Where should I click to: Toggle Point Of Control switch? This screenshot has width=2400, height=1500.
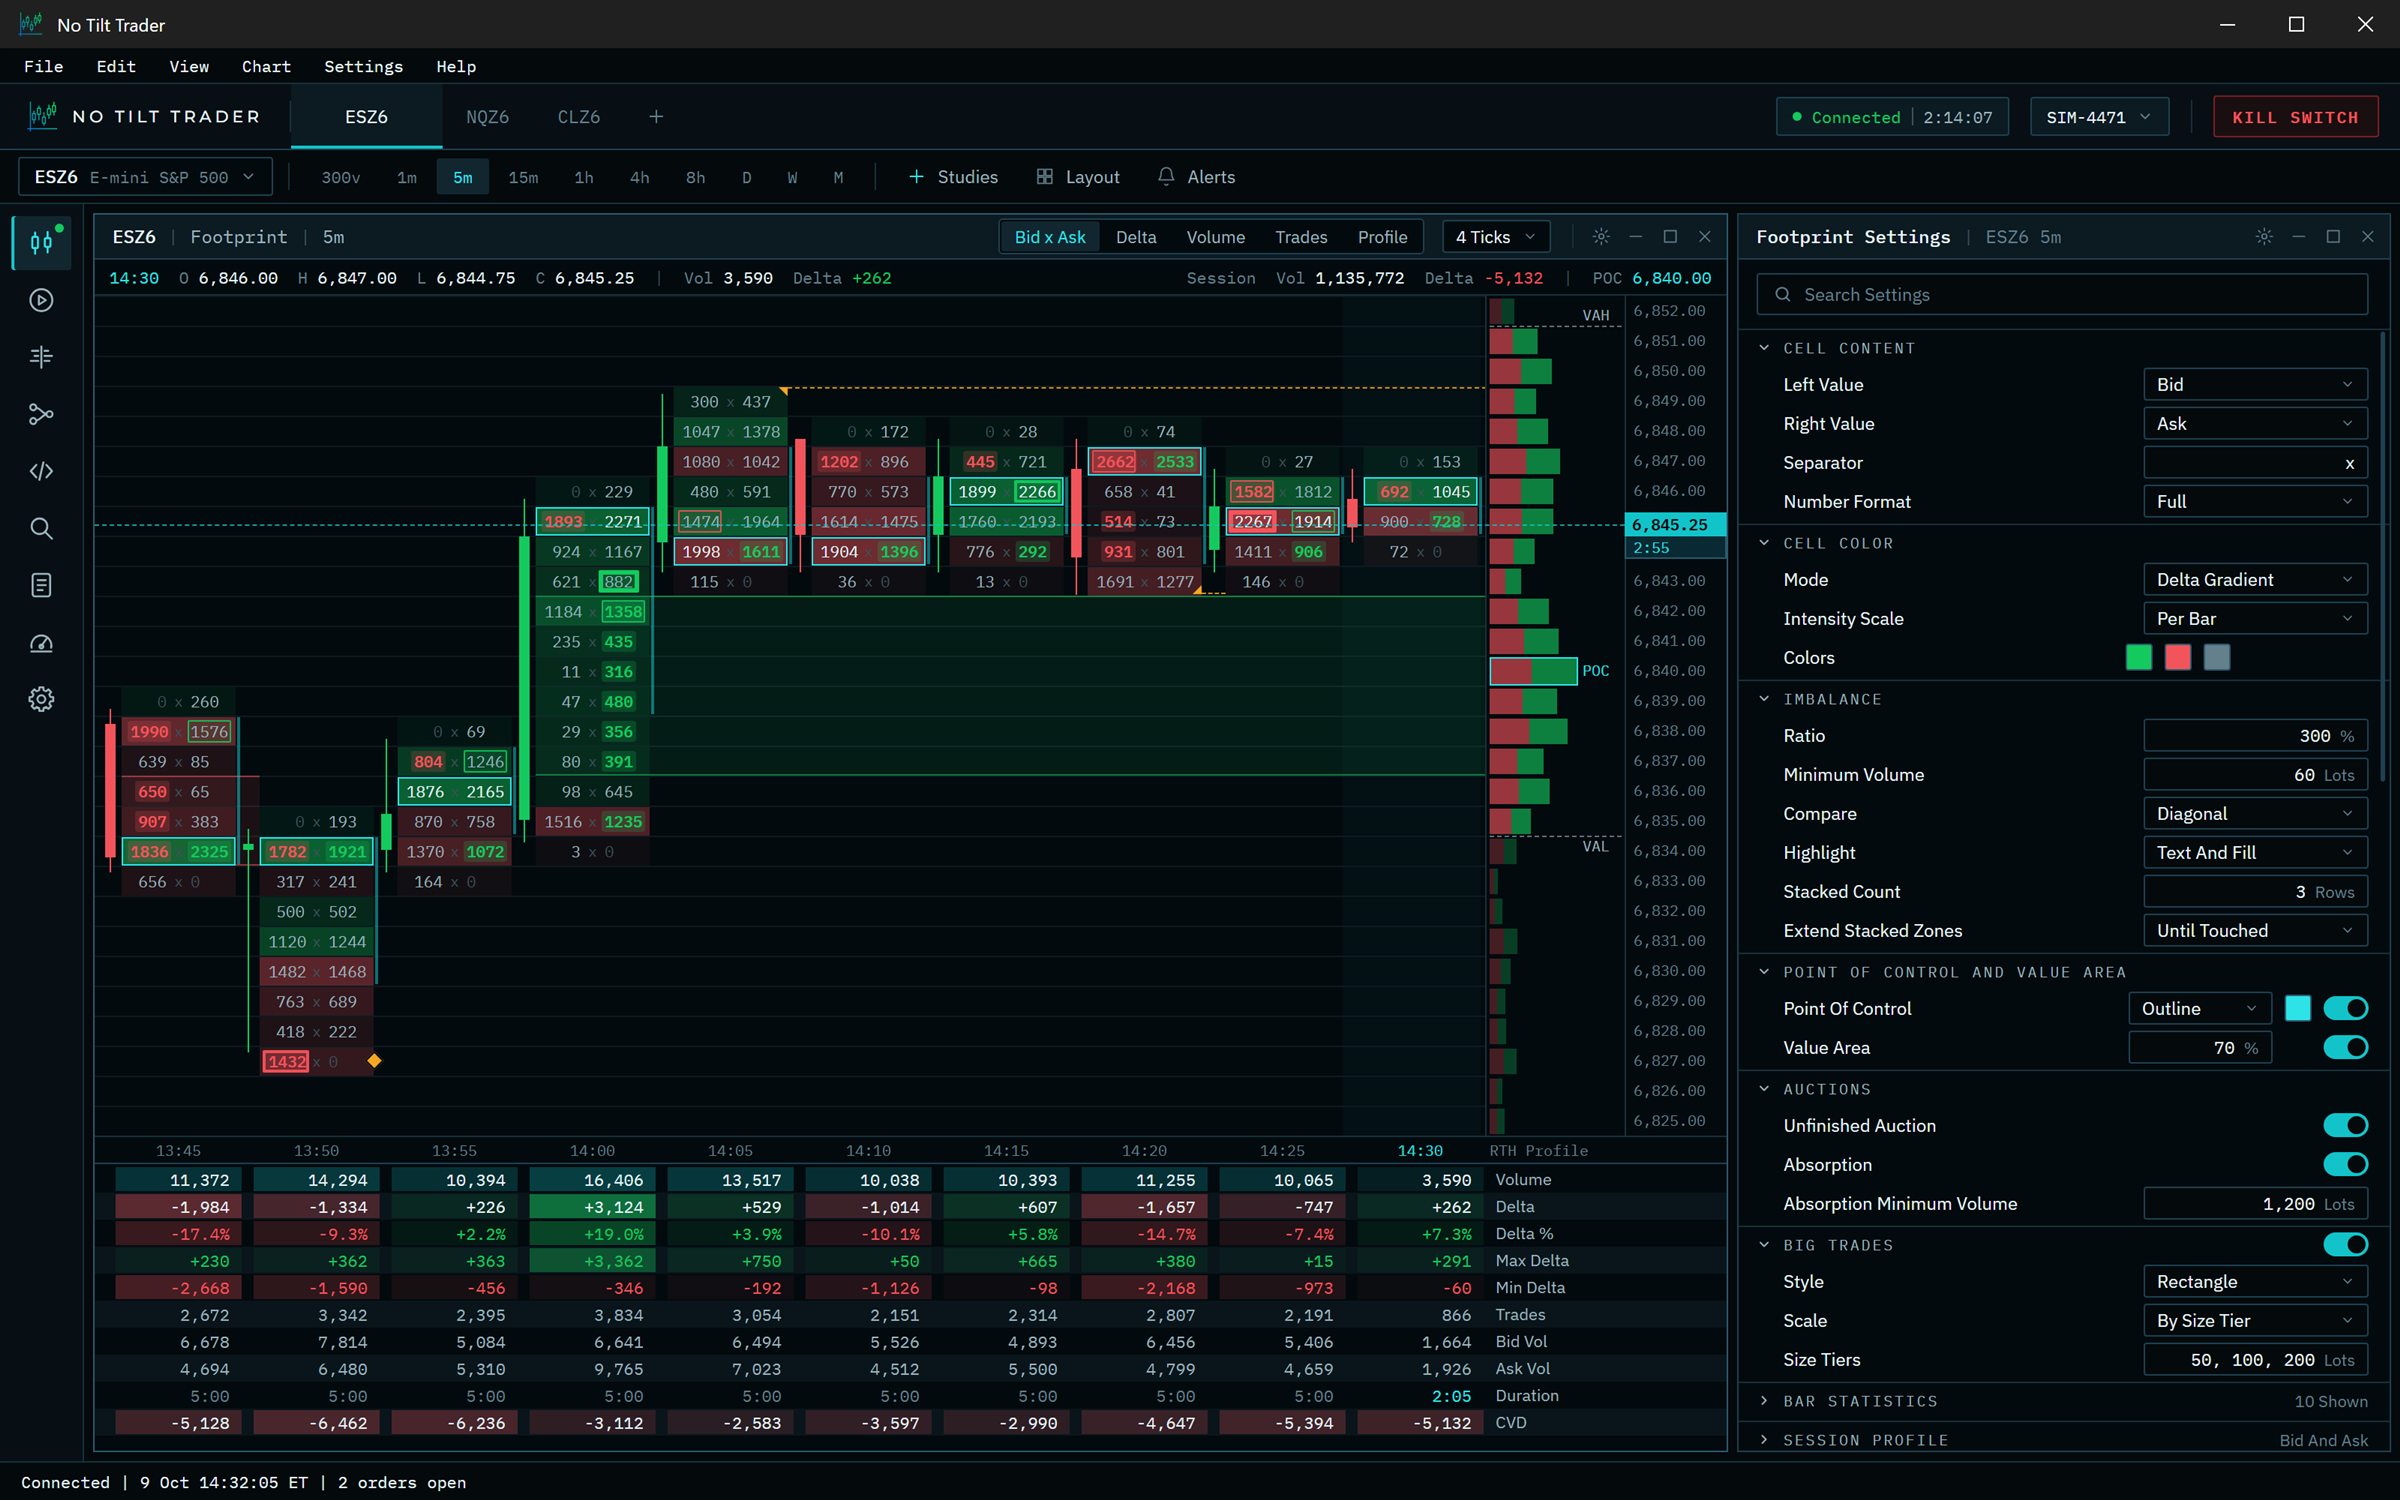tap(2345, 1008)
